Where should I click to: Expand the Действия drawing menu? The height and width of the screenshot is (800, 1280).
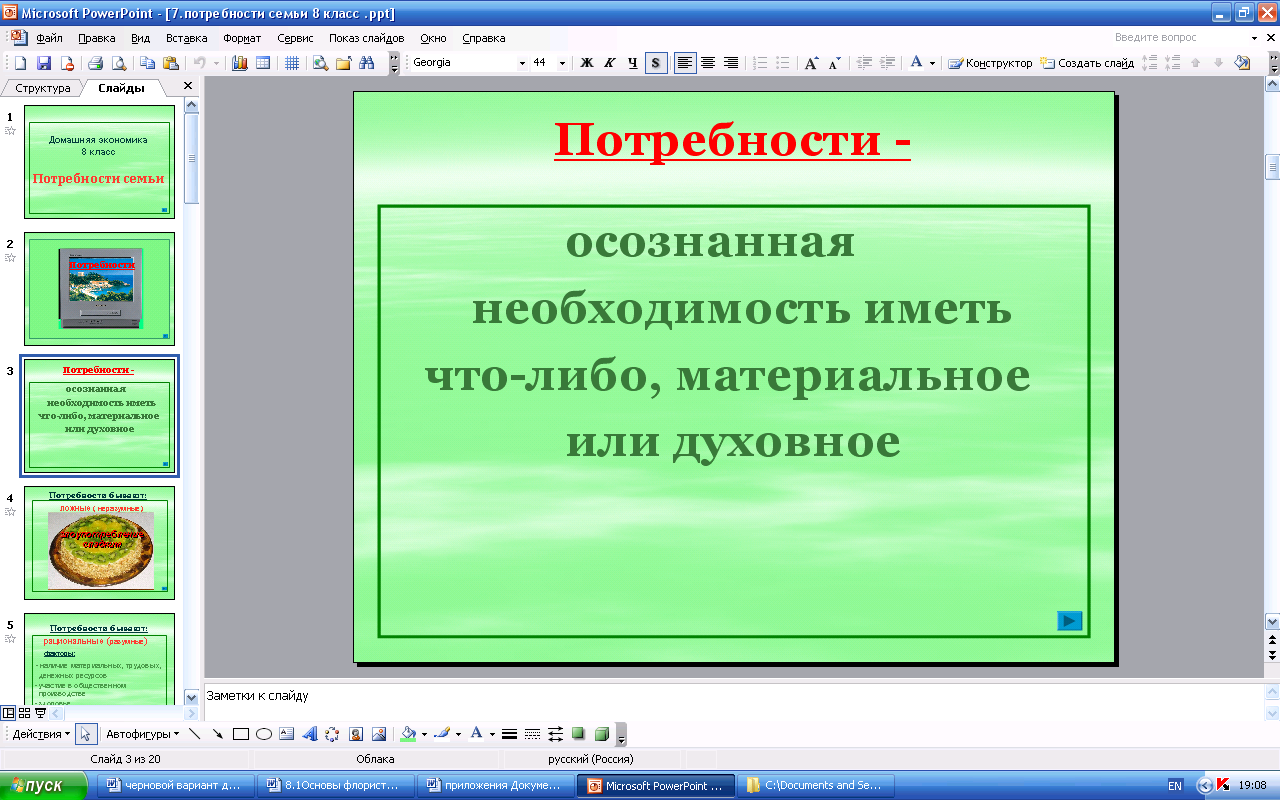[x=41, y=734]
